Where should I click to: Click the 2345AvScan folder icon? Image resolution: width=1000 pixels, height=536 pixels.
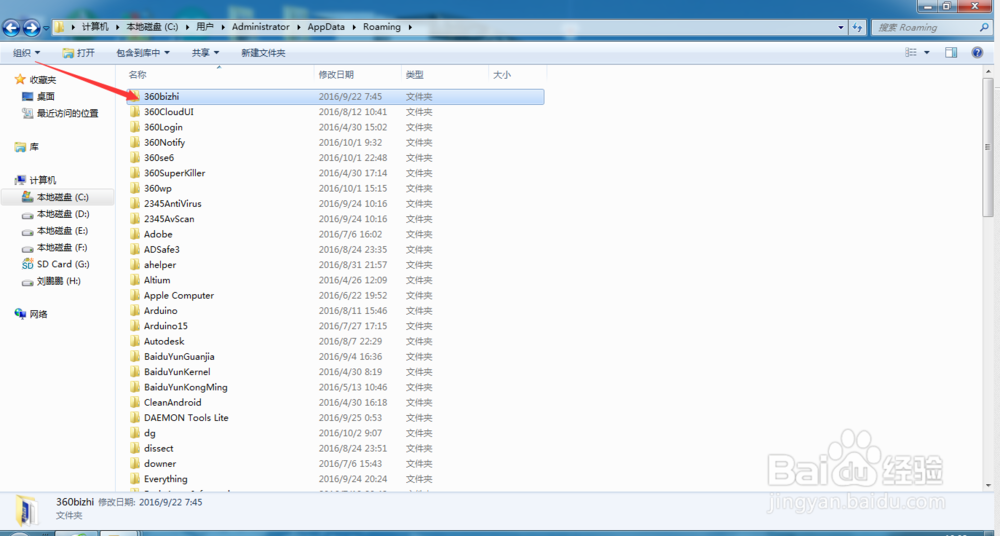pyautogui.click(x=135, y=219)
